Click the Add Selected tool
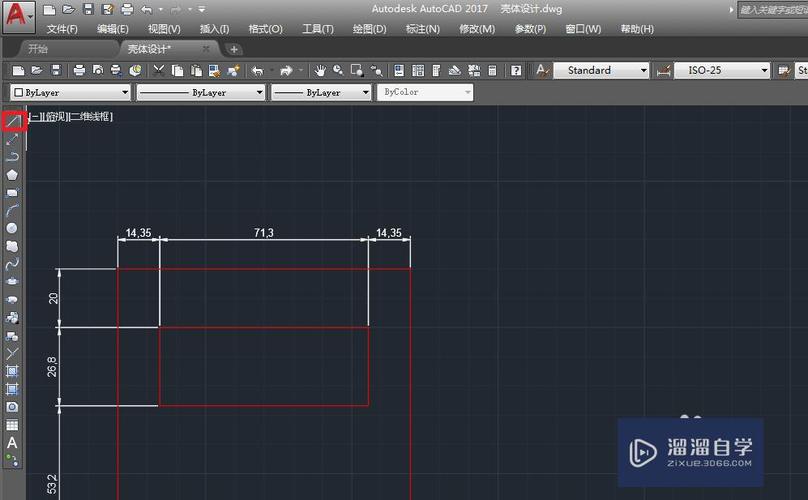Image resolution: width=808 pixels, height=500 pixels. pyautogui.click(x=12, y=460)
